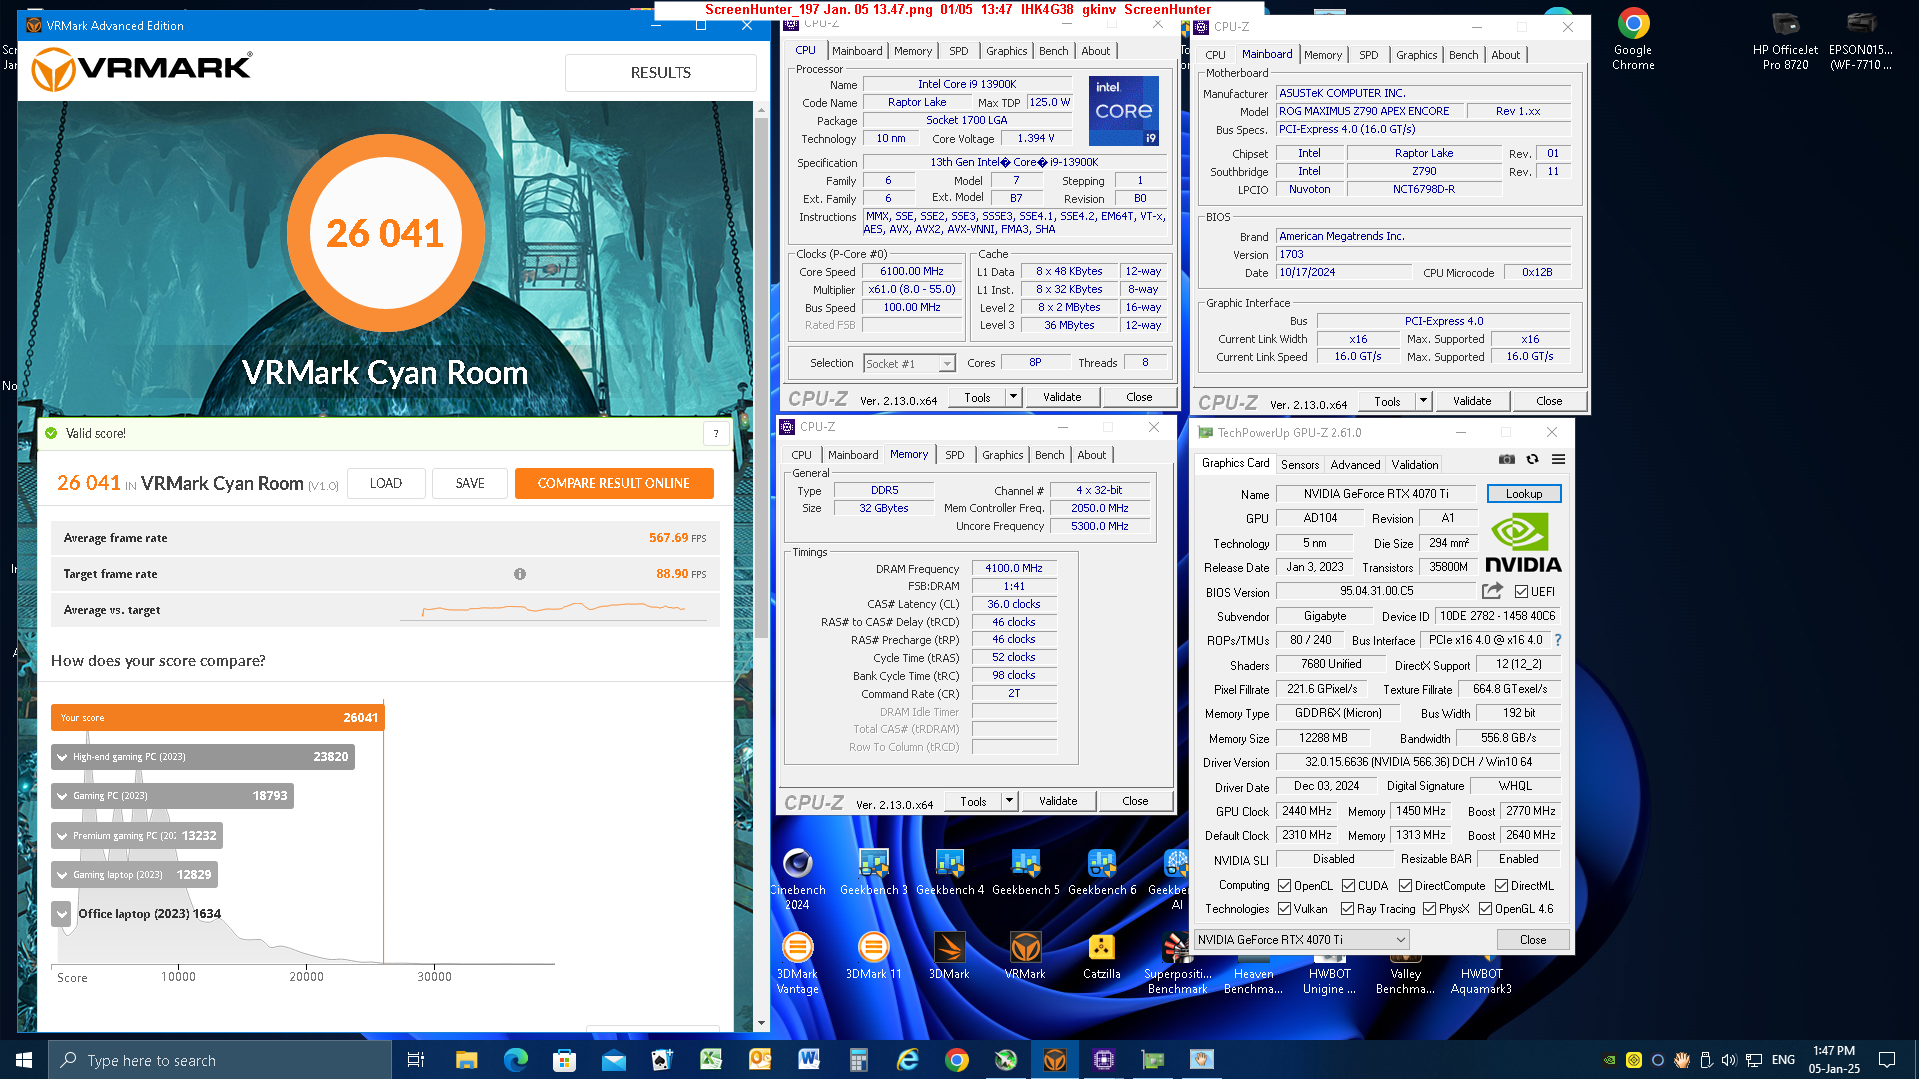Open HP OfficeJet Pro 8720 desktop icon

coord(1785,40)
